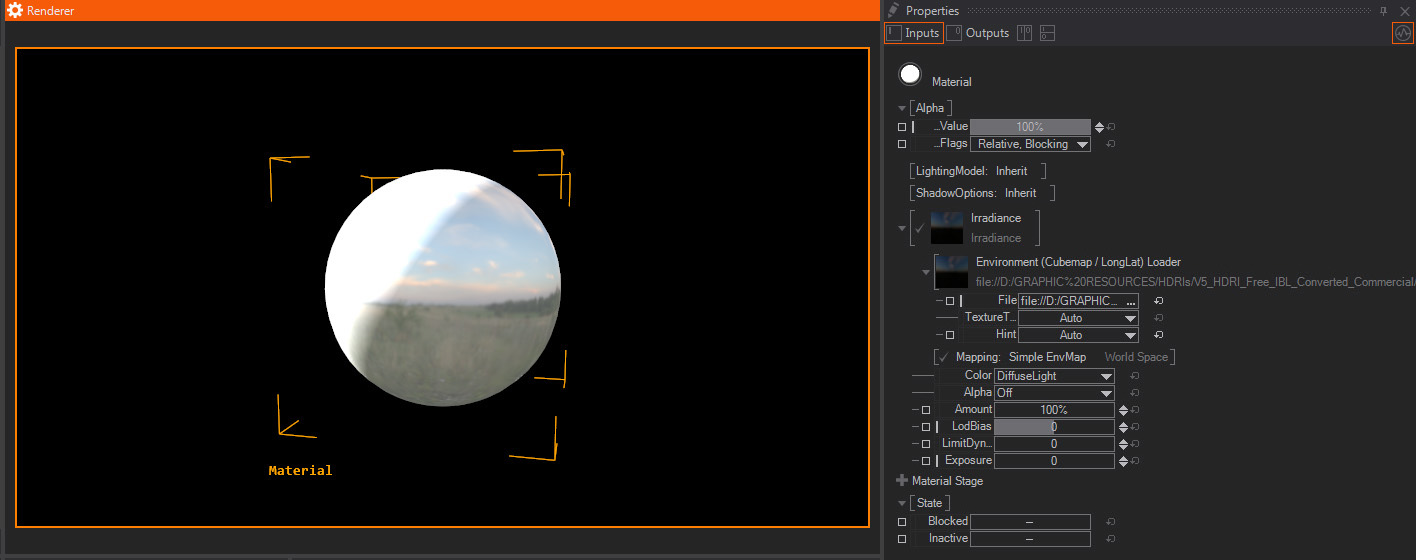Click the white Material sphere icon
Viewport: 1416px width, 560px height.
910,75
